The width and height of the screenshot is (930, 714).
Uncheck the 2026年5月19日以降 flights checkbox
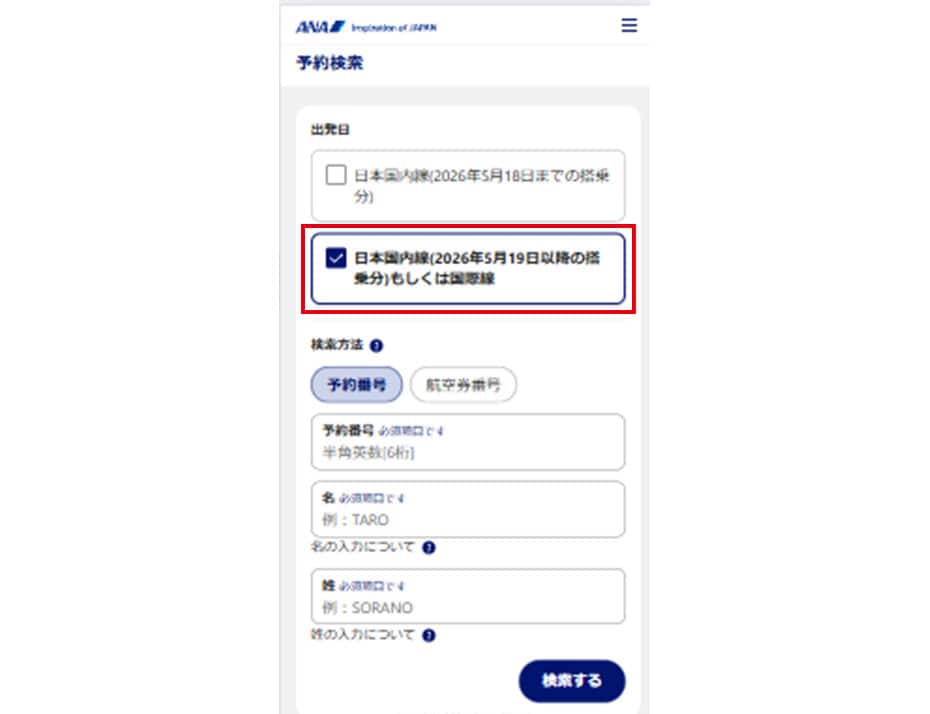pyautogui.click(x=336, y=258)
